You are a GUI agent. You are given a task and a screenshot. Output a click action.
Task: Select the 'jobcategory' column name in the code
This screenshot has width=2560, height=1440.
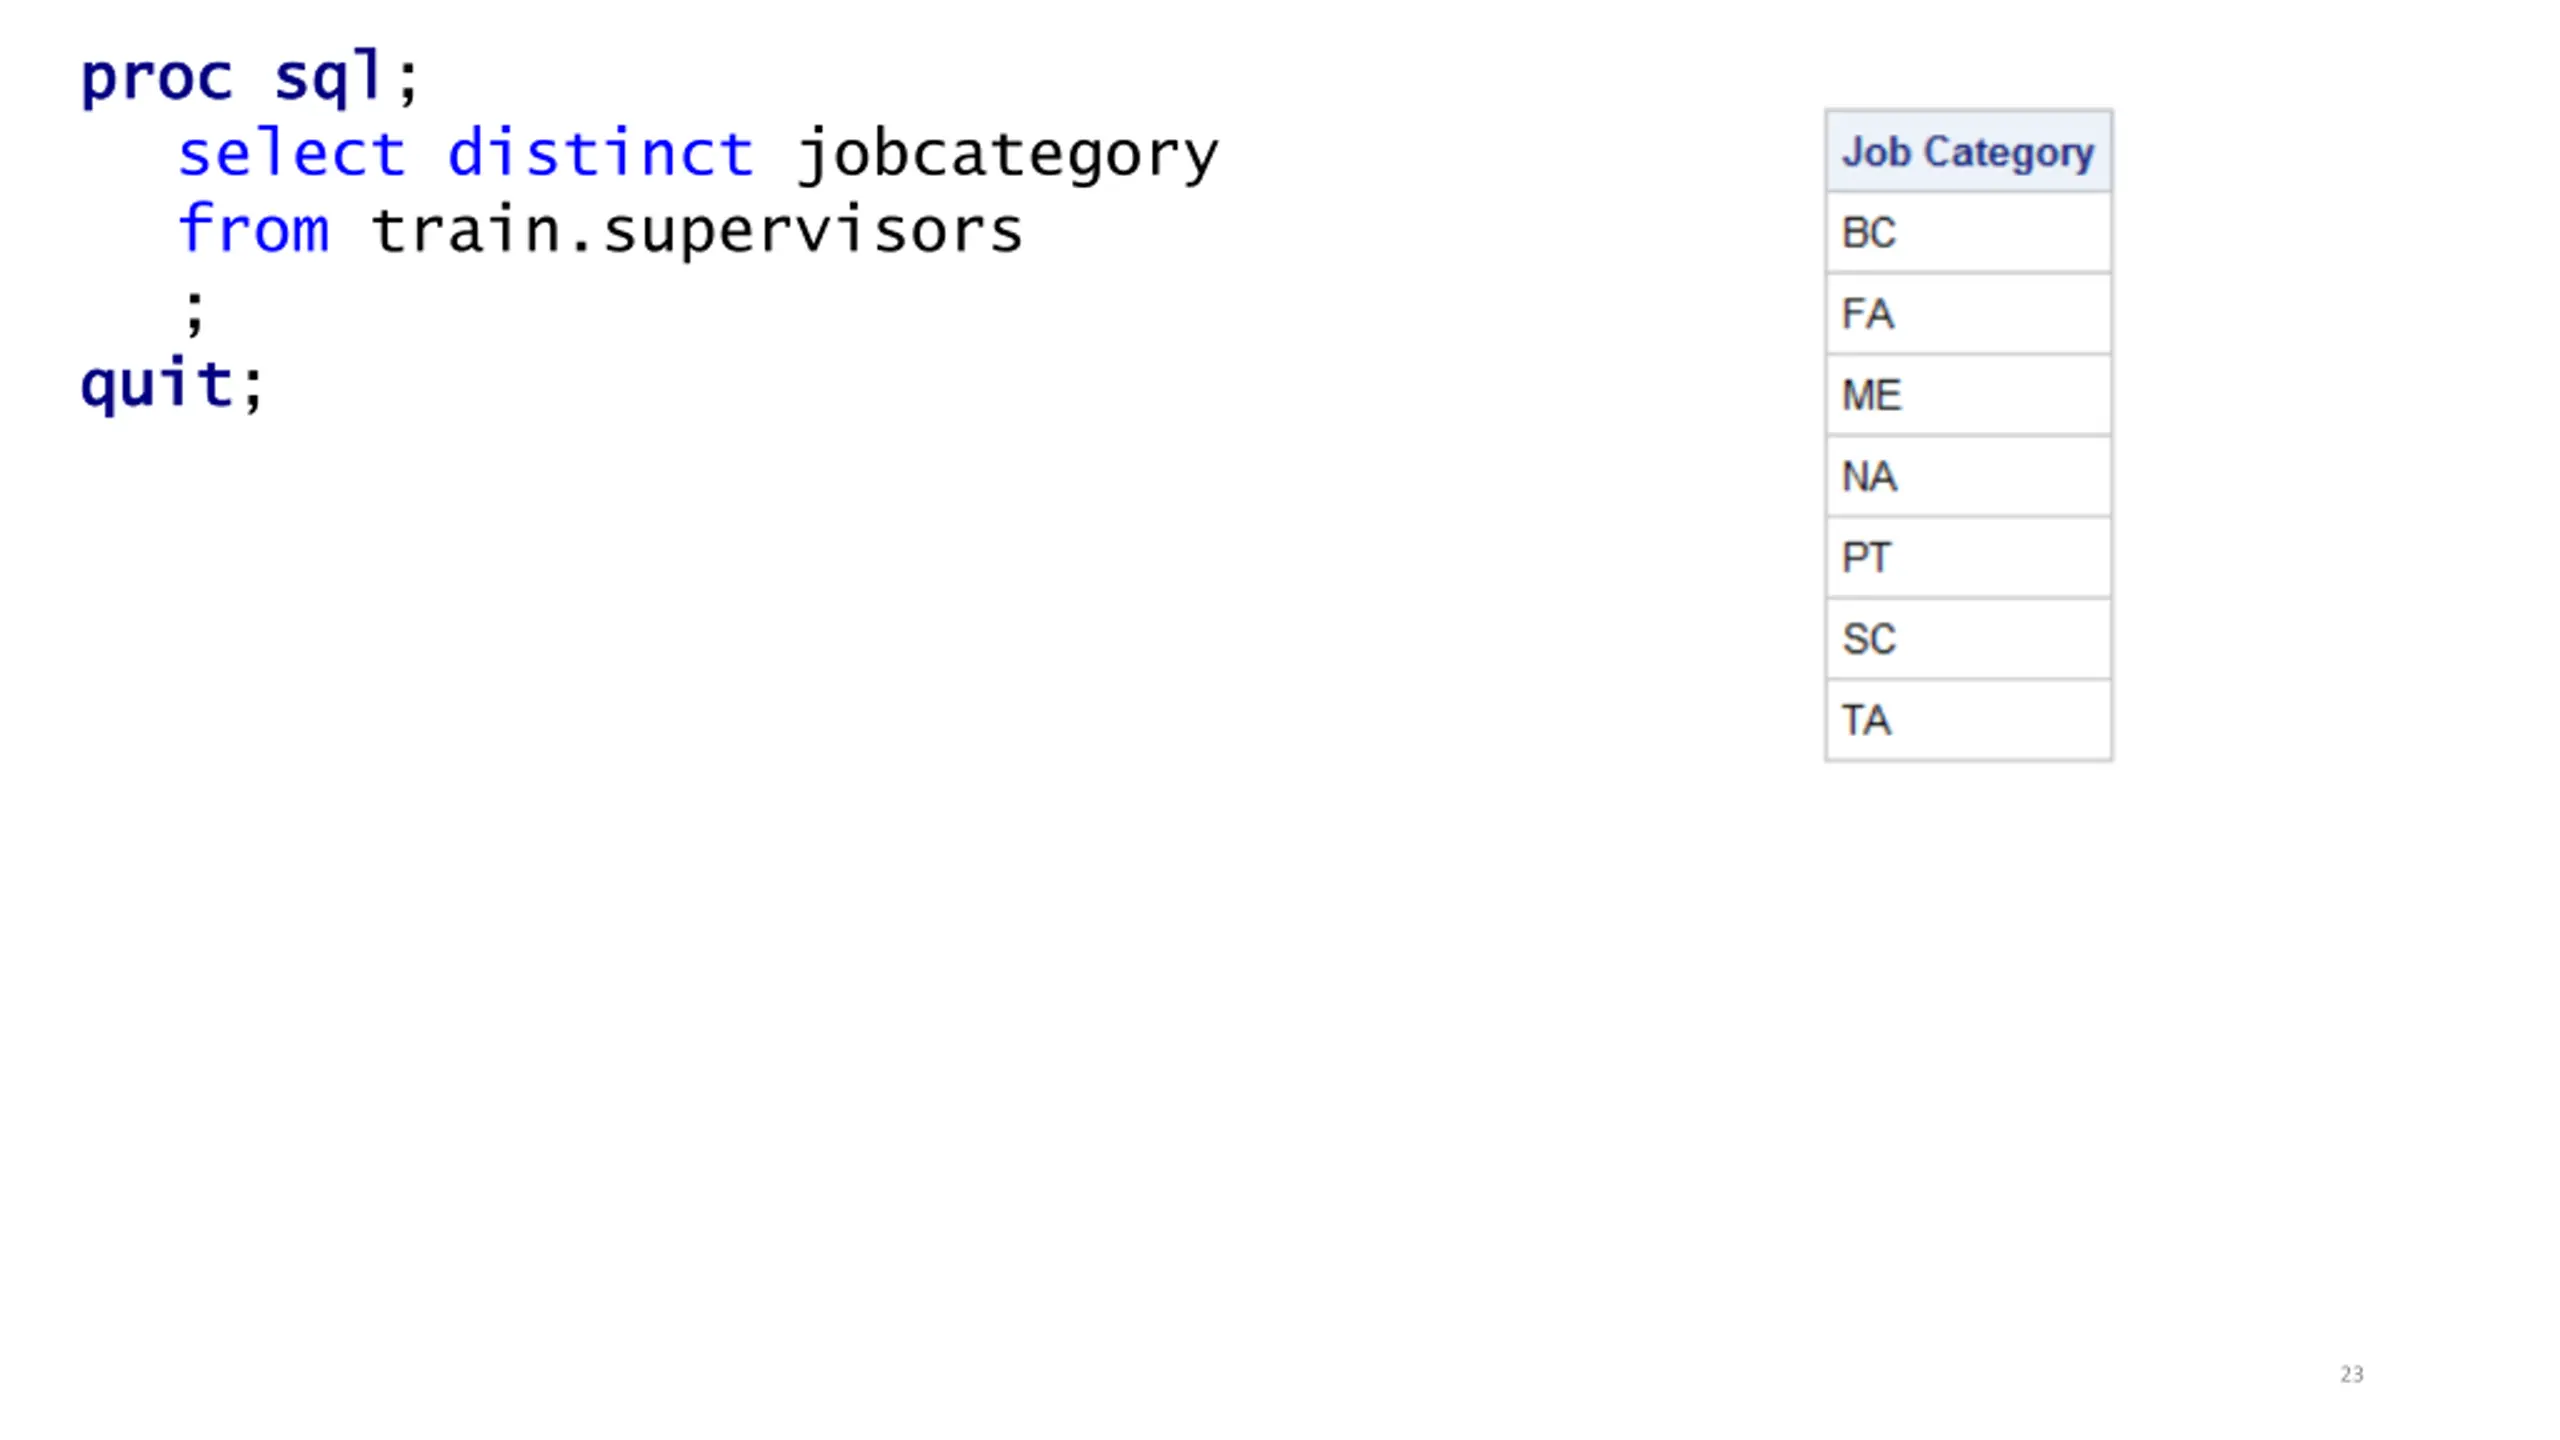[x=1007, y=156]
